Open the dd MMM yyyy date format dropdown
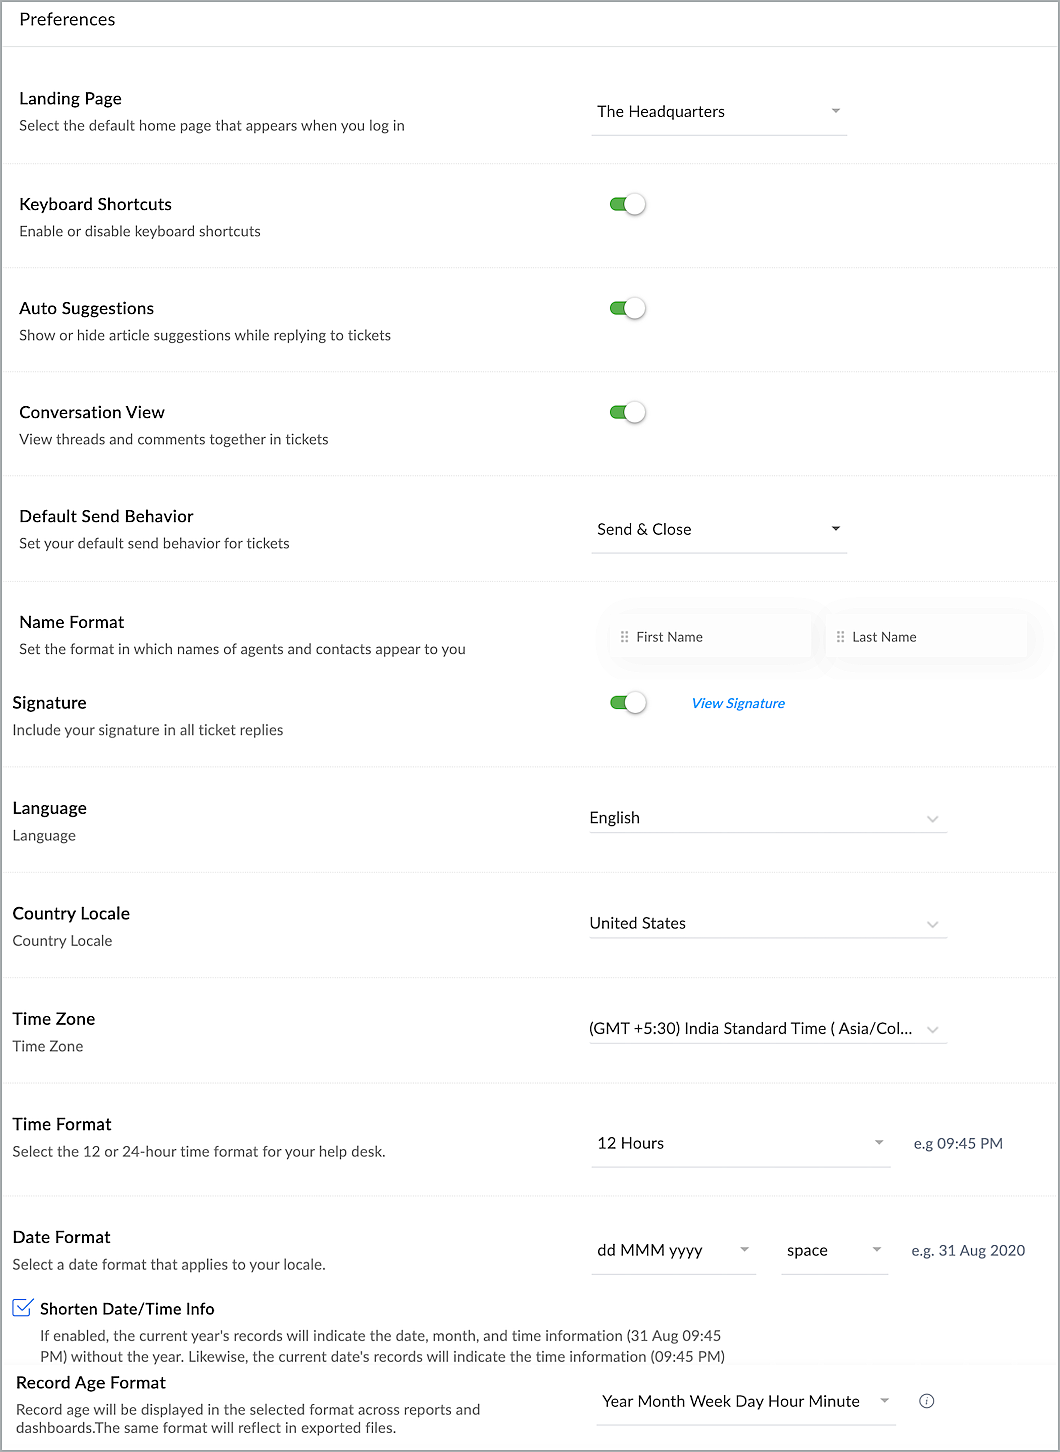This screenshot has height=1452, width=1060. coord(673,1251)
